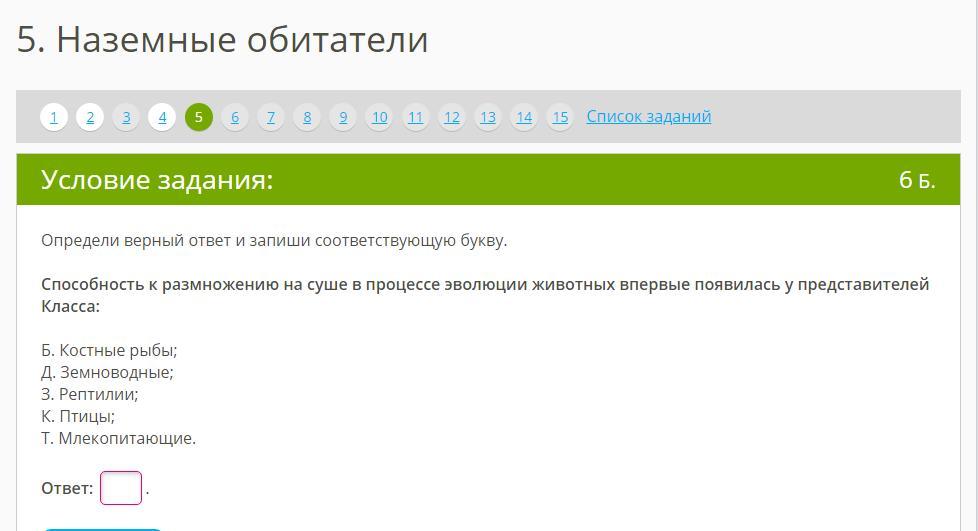The width and height of the screenshot is (978, 531).
Task: Click the 'Условие задания:' header text
Action: (x=157, y=180)
